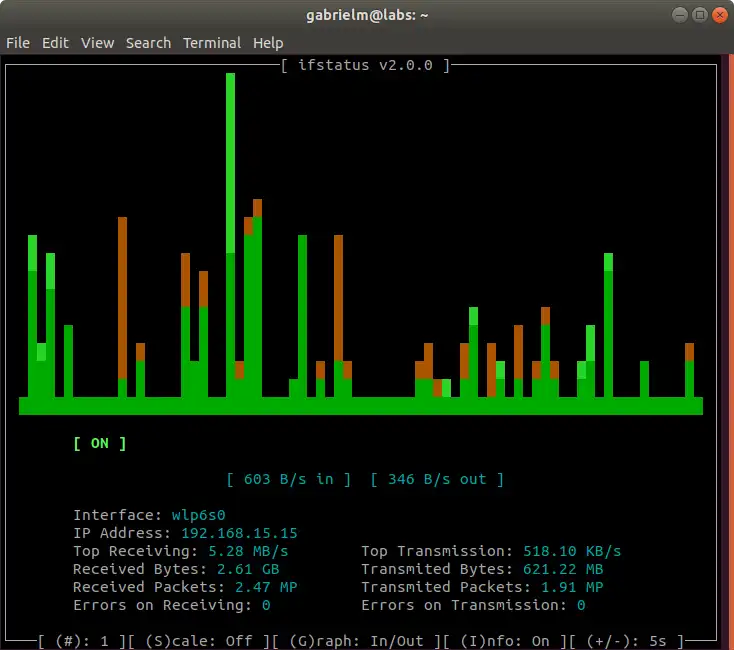Minimize the terminal window
The image size is (734, 650).
(680, 15)
